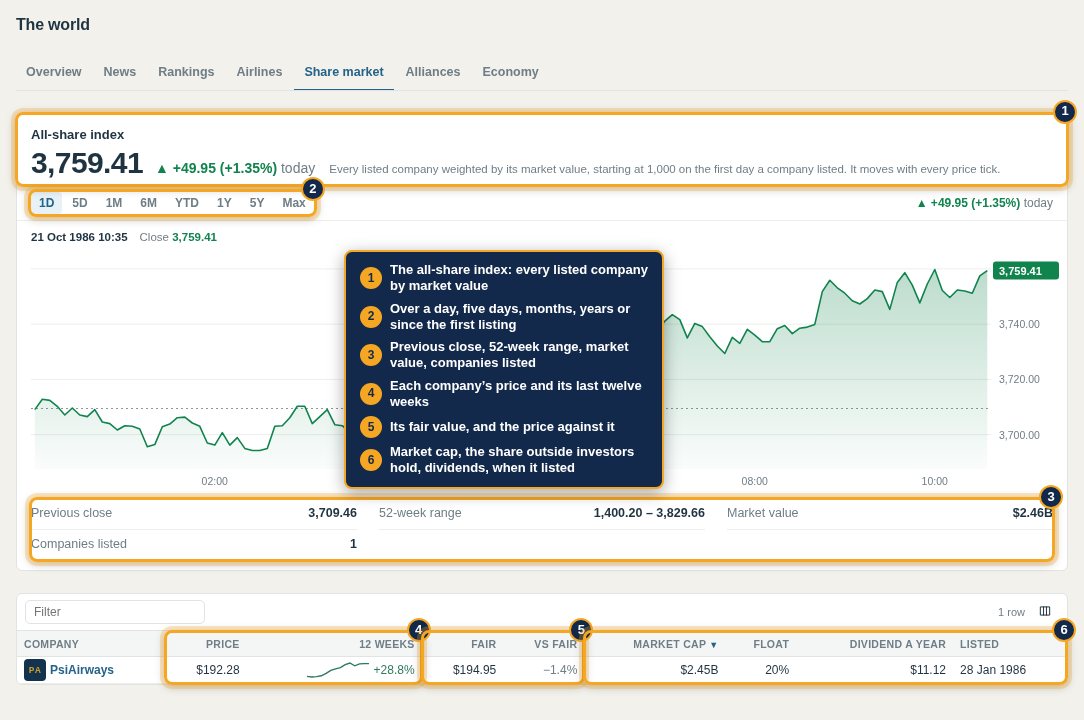Image resolution: width=1084 pixels, height=720 pixels.
Task: Click the Market value $2.46B figure
Action: point(1032,513)
